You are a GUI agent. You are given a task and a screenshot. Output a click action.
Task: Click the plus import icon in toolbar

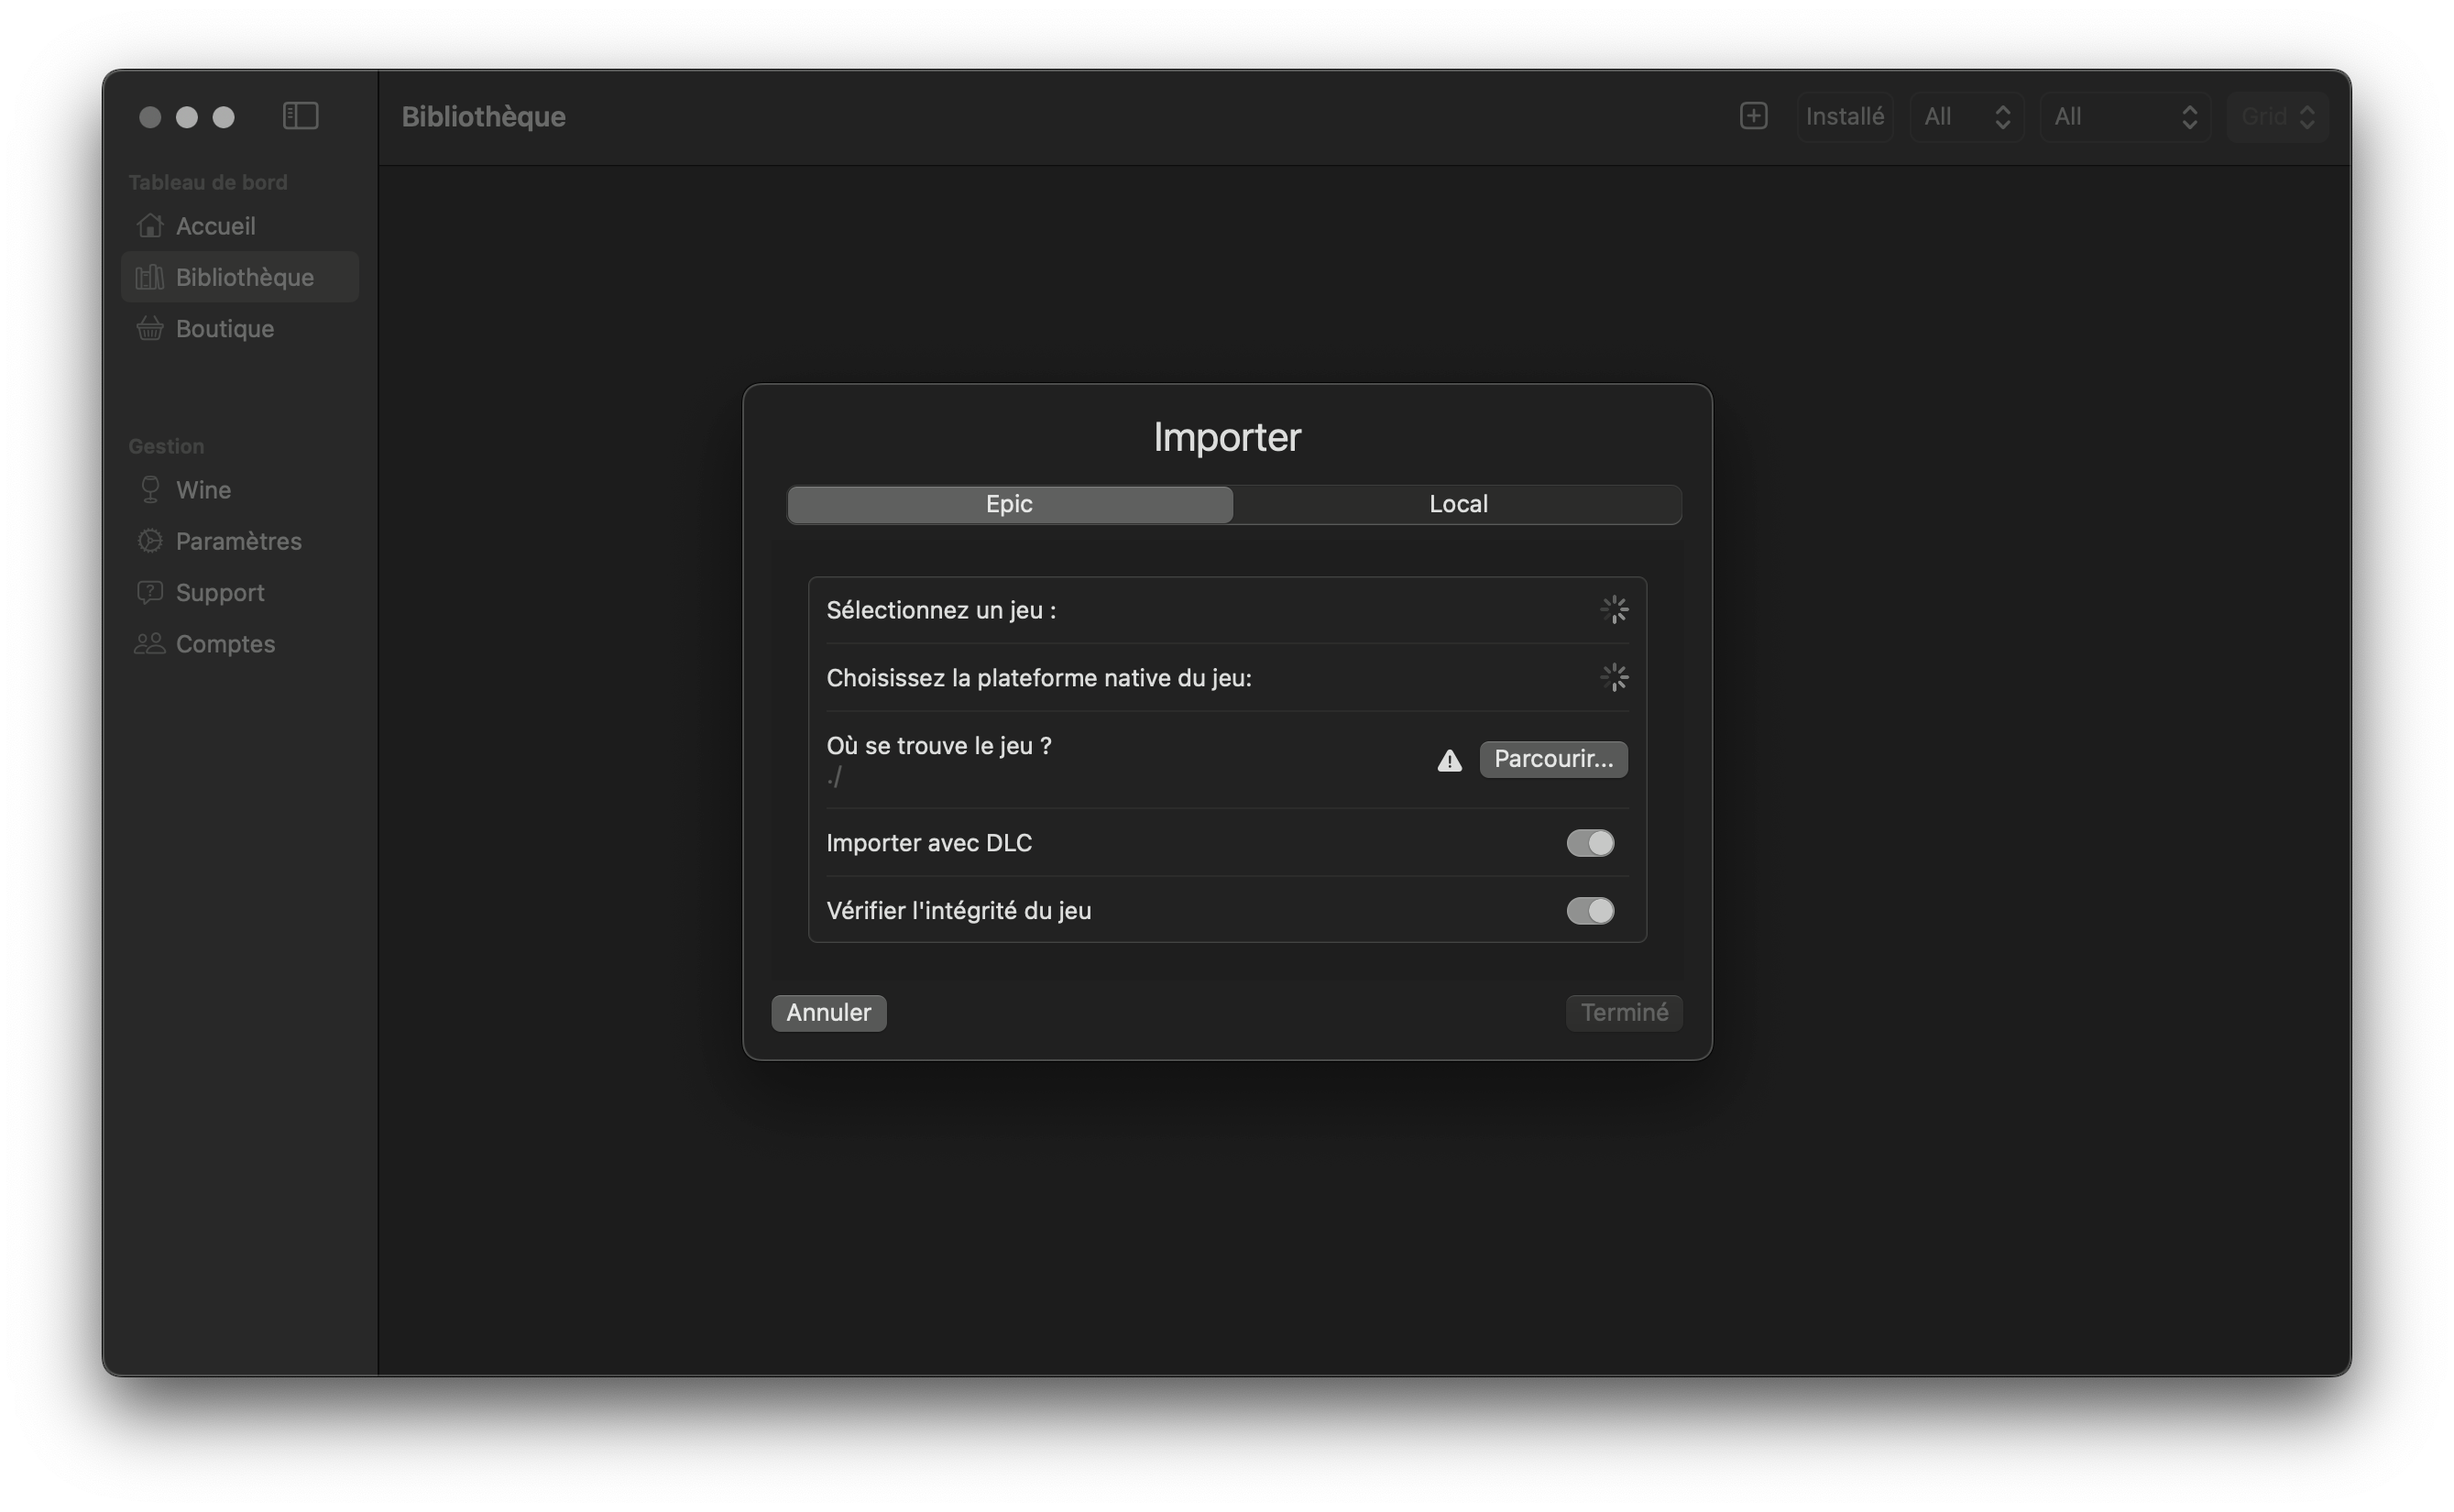[x=1753, y=116]
